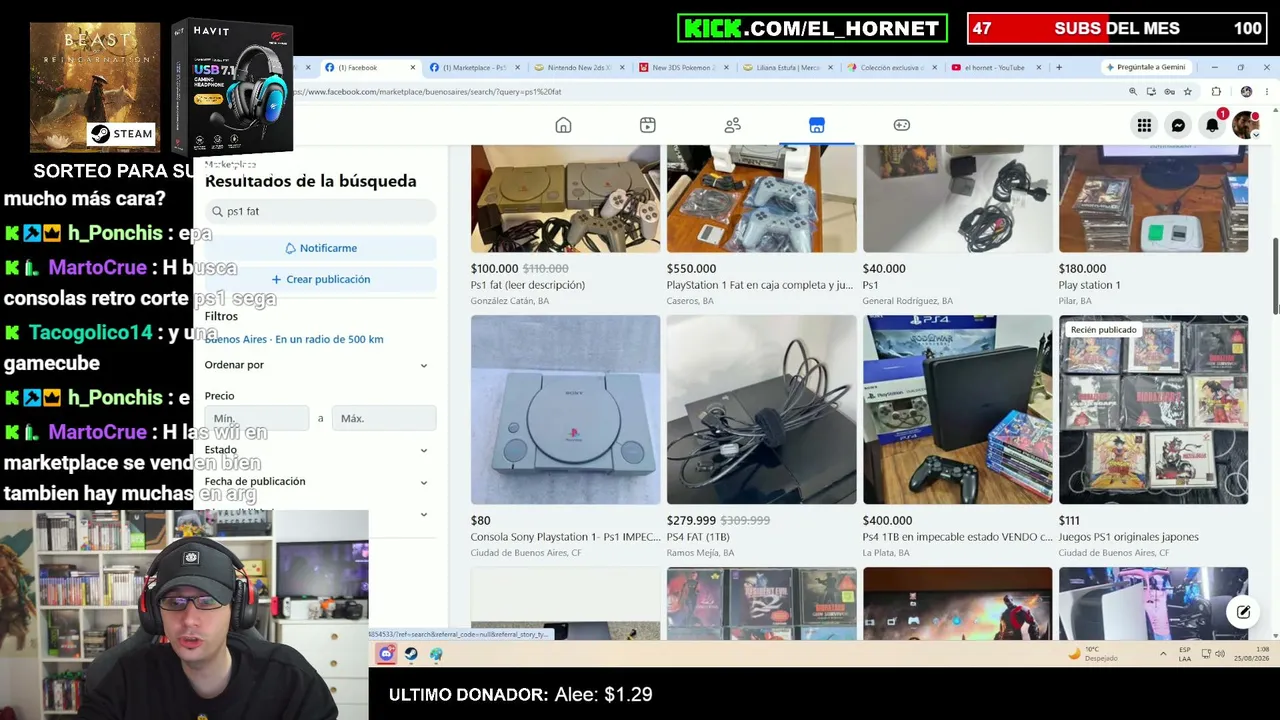Switch to the 'el hornet - YouTube' tab
Viewport: 1280px width, 720px height.
pyautogui.click(x=998, y=67)
